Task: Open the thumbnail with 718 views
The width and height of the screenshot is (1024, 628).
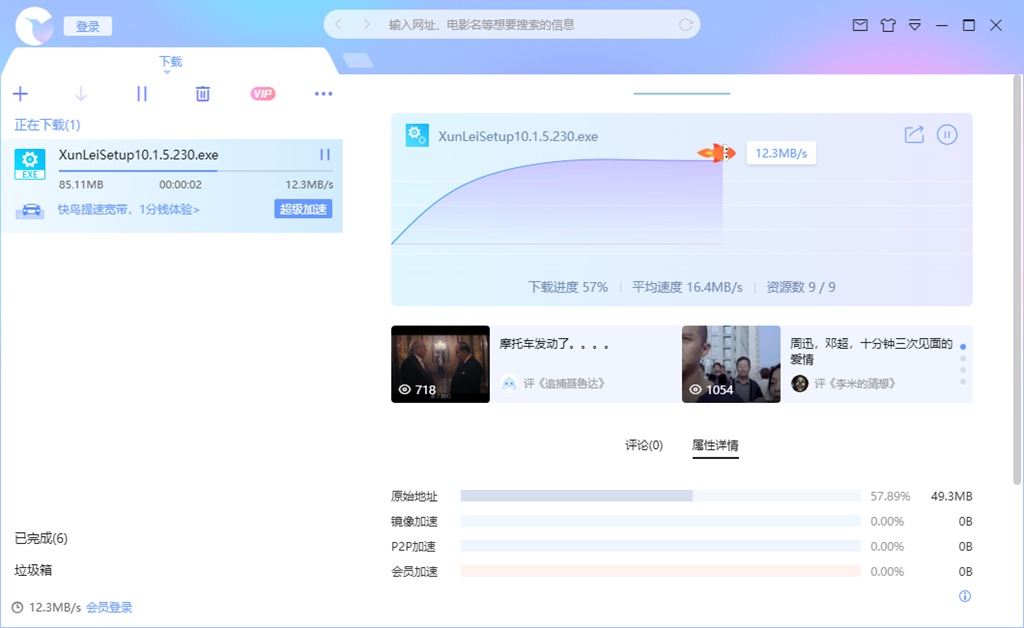Action: point(440,364)
